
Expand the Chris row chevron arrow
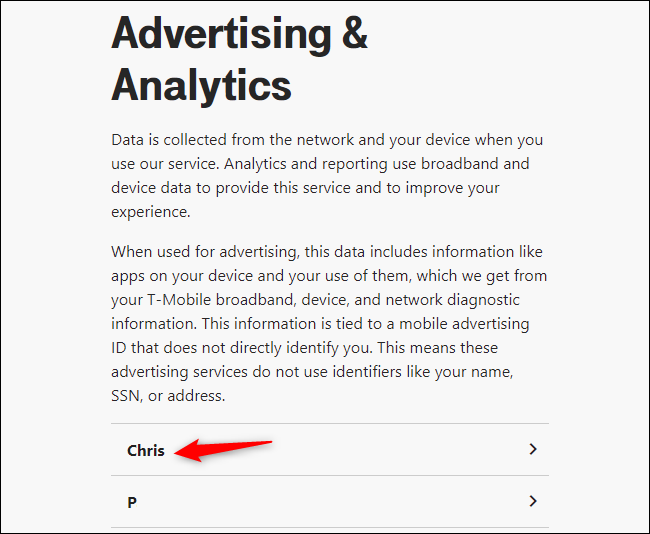pyautogui.click(x=533, y=450)
